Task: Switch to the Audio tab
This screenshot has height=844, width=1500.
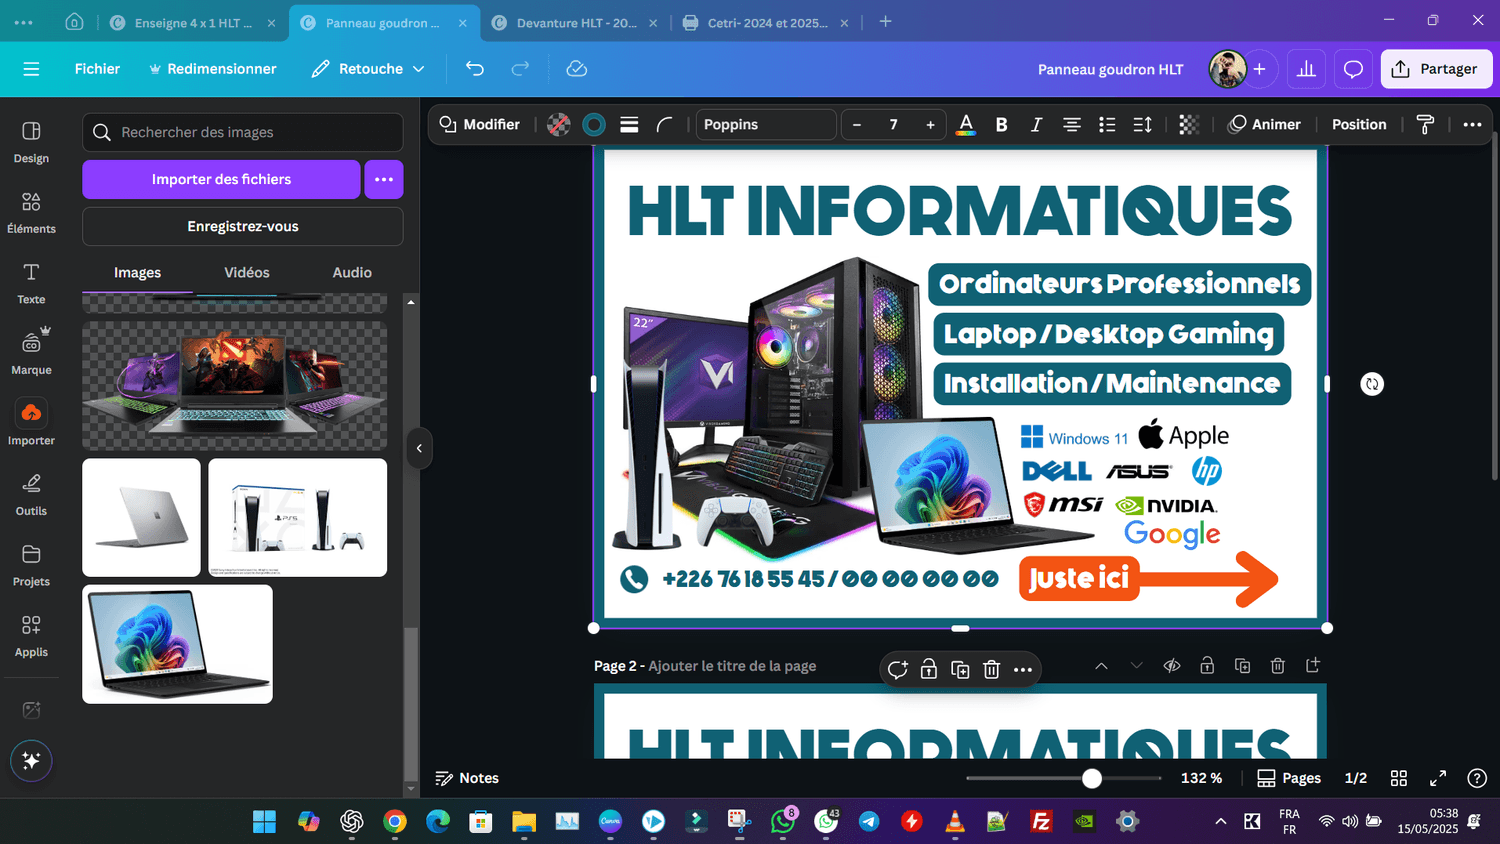Action: point(352,272)
